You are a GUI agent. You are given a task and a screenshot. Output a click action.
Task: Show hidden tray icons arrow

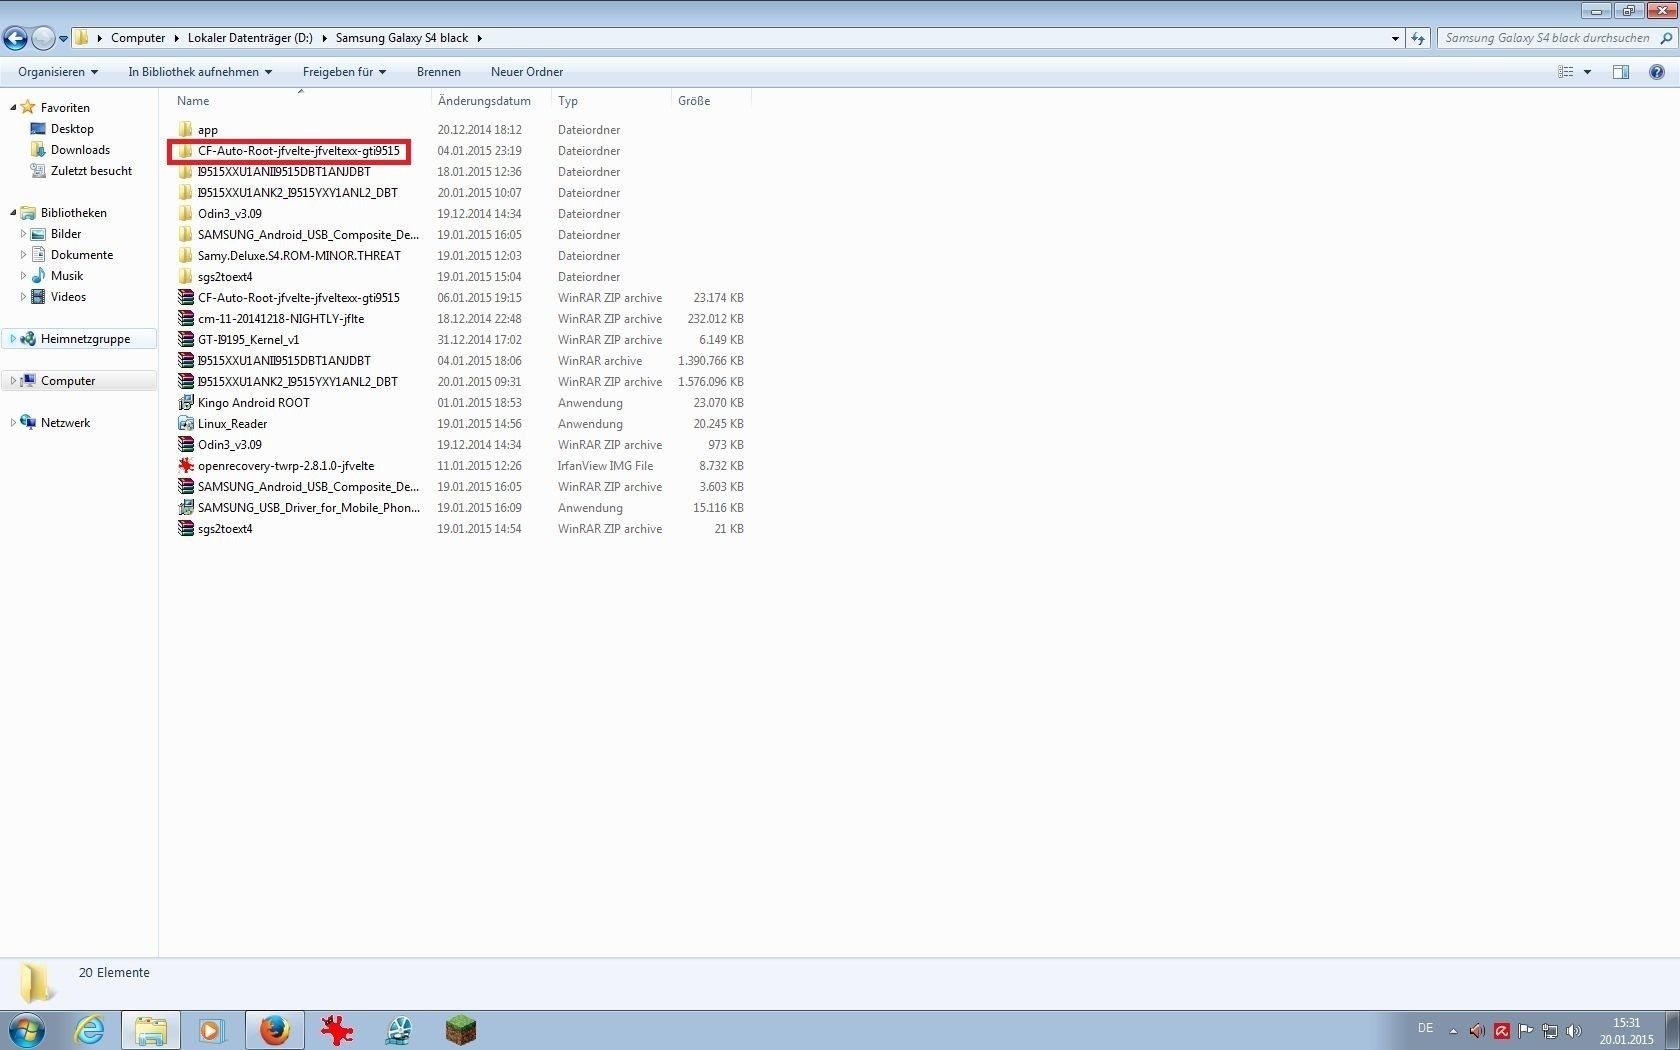click(x=1453, y=1031)
